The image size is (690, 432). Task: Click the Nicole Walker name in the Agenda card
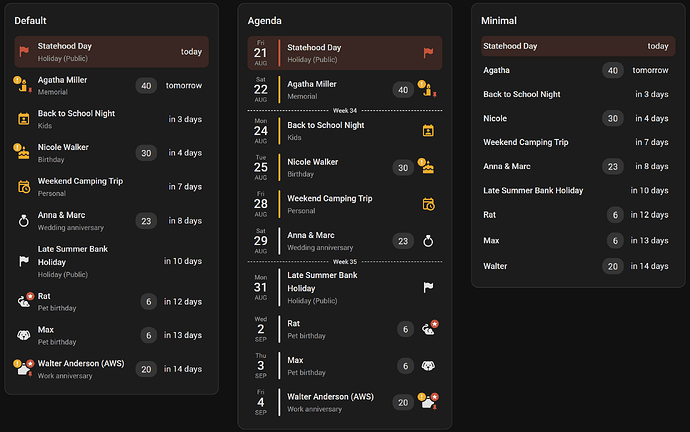coord(312,162)
